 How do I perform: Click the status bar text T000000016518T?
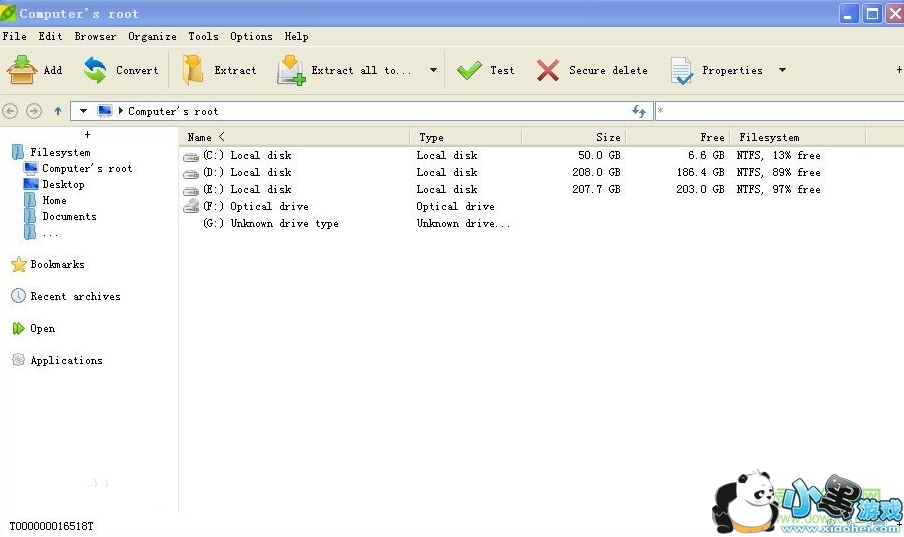[x=51, y=526]
